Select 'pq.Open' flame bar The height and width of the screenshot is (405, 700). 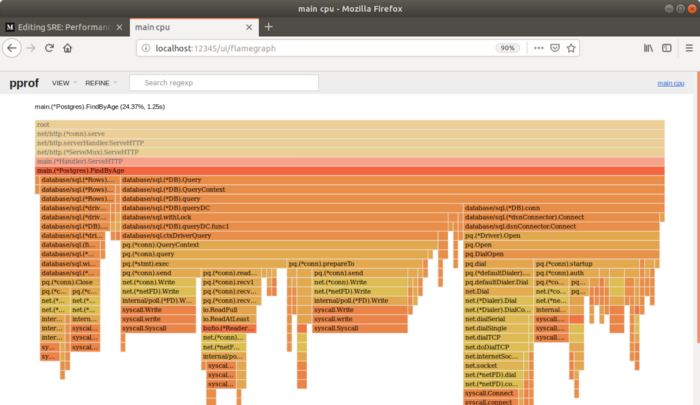point(561,245)
